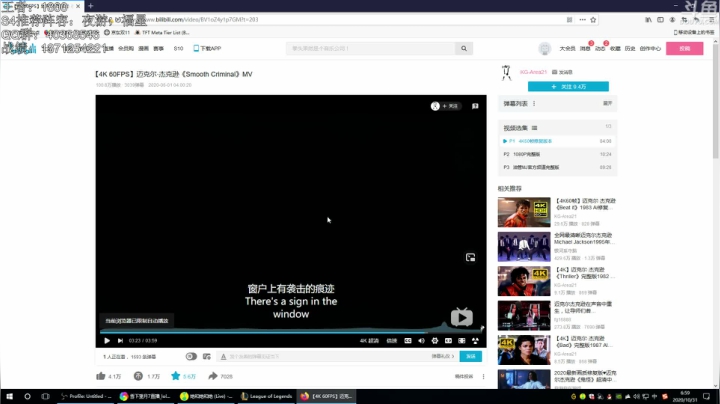Like the video with the thumbs-up icon
Viewport: 720px width, 404px height.
[101, 376]
